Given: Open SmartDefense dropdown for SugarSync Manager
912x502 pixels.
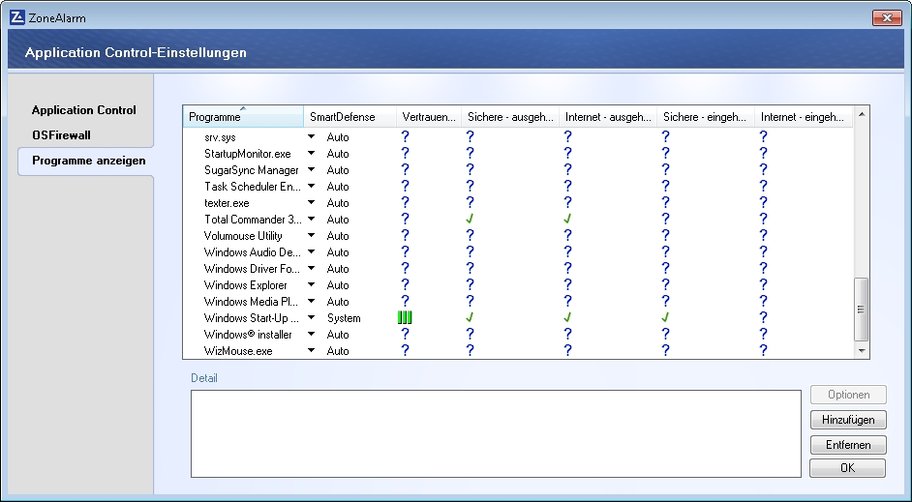Looking at the screenshot, I should (311, 170).
